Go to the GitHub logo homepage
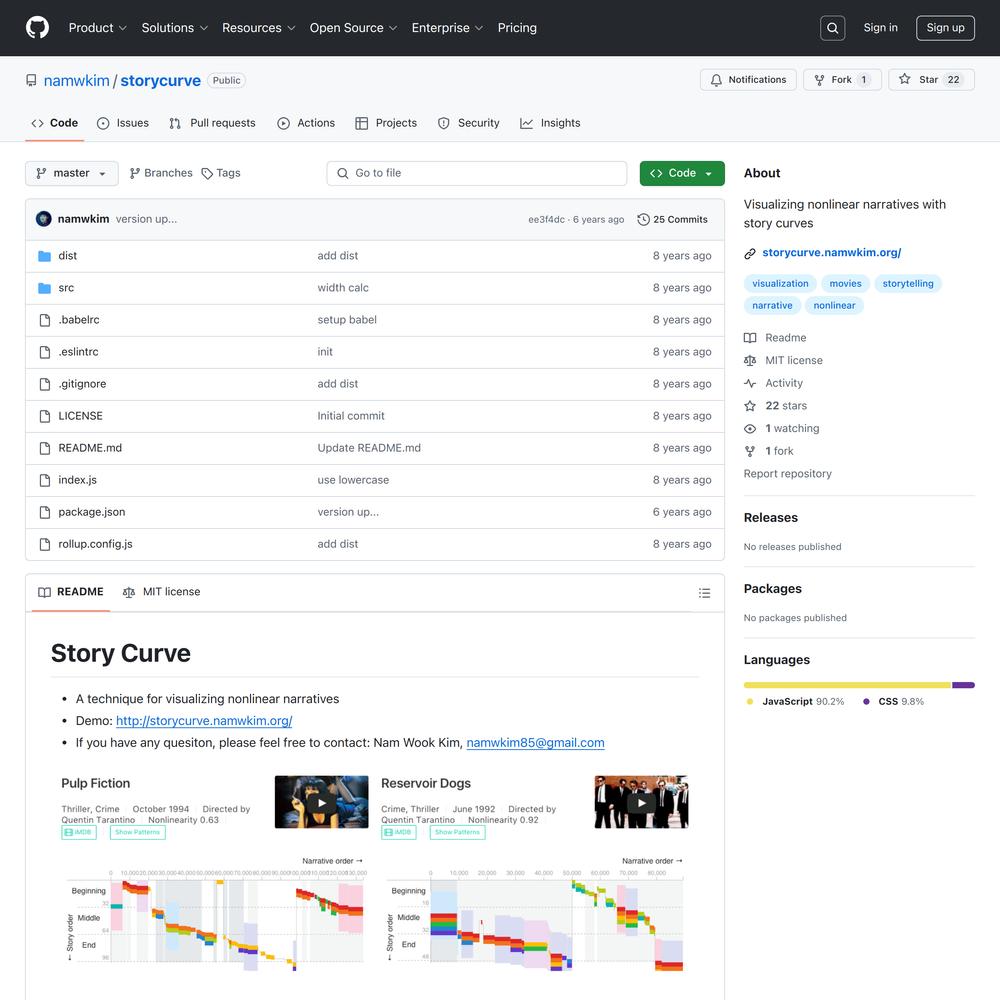 pyautogui.click(x=37, y=27)
